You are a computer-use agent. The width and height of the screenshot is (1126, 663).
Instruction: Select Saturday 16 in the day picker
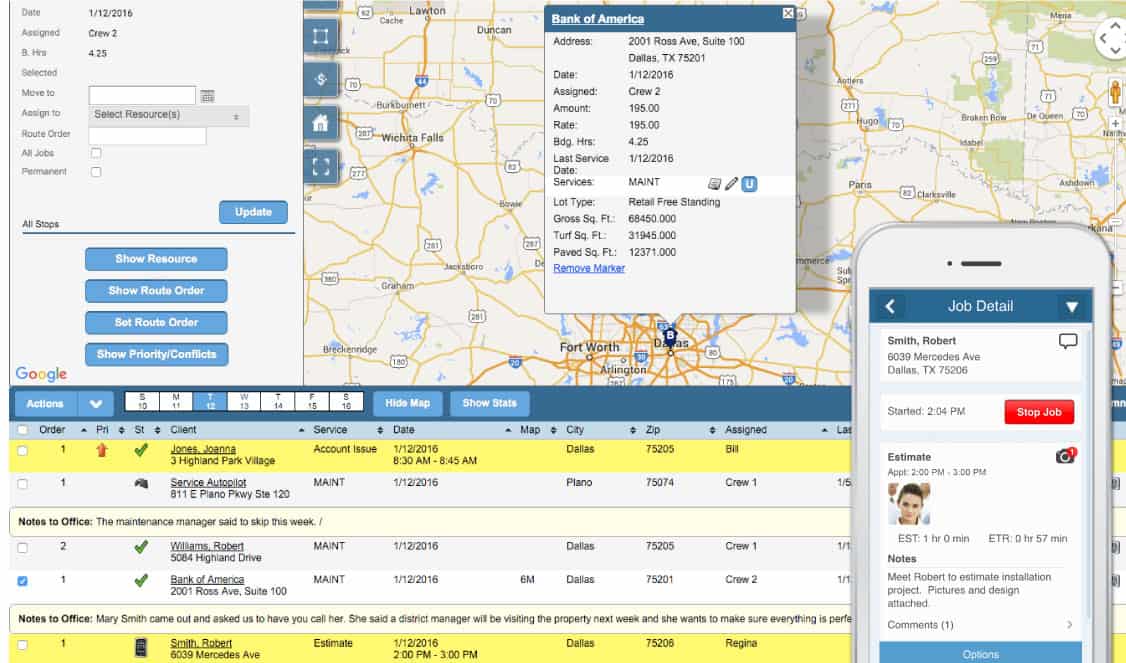[x=346, y=402]
